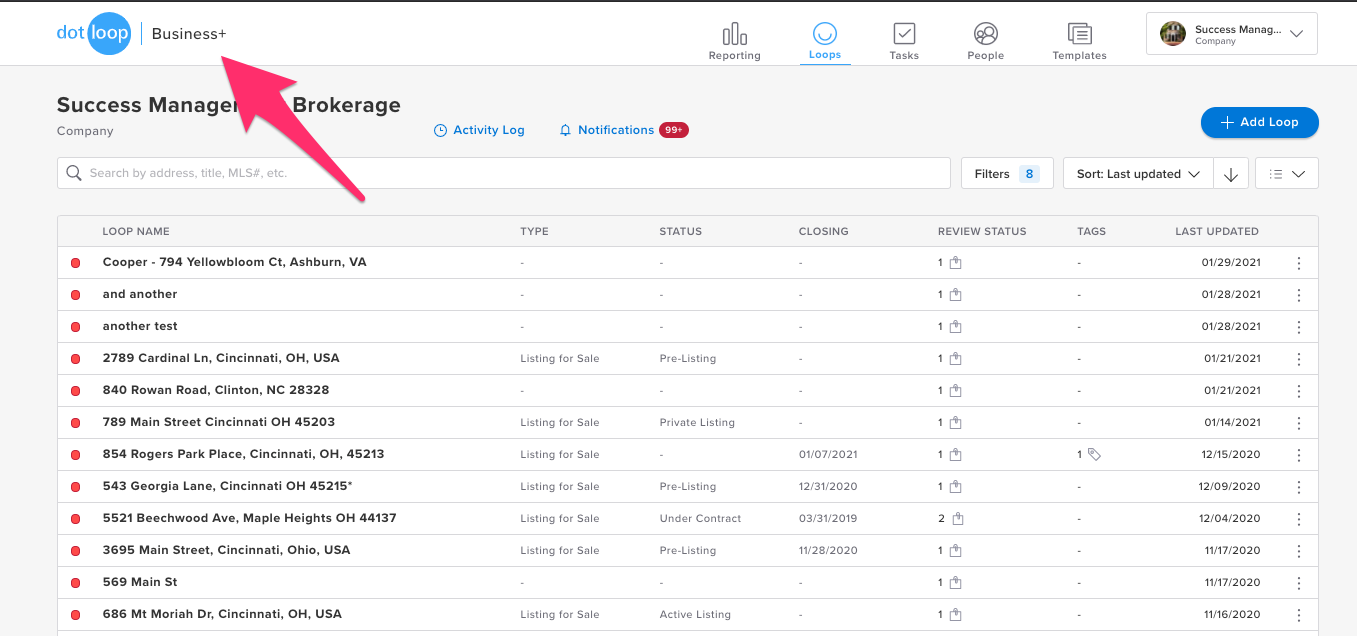Open the list view options dropdown
Viewport: 1357px width, 636px height.
pyautogui.click(x=1286, y=174)
